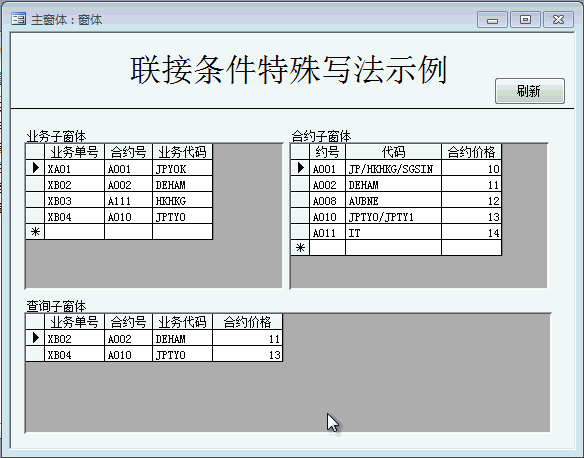
Task: Click row selector for XB04 in 查询子窗体
Action: click(x=35, y=354)
